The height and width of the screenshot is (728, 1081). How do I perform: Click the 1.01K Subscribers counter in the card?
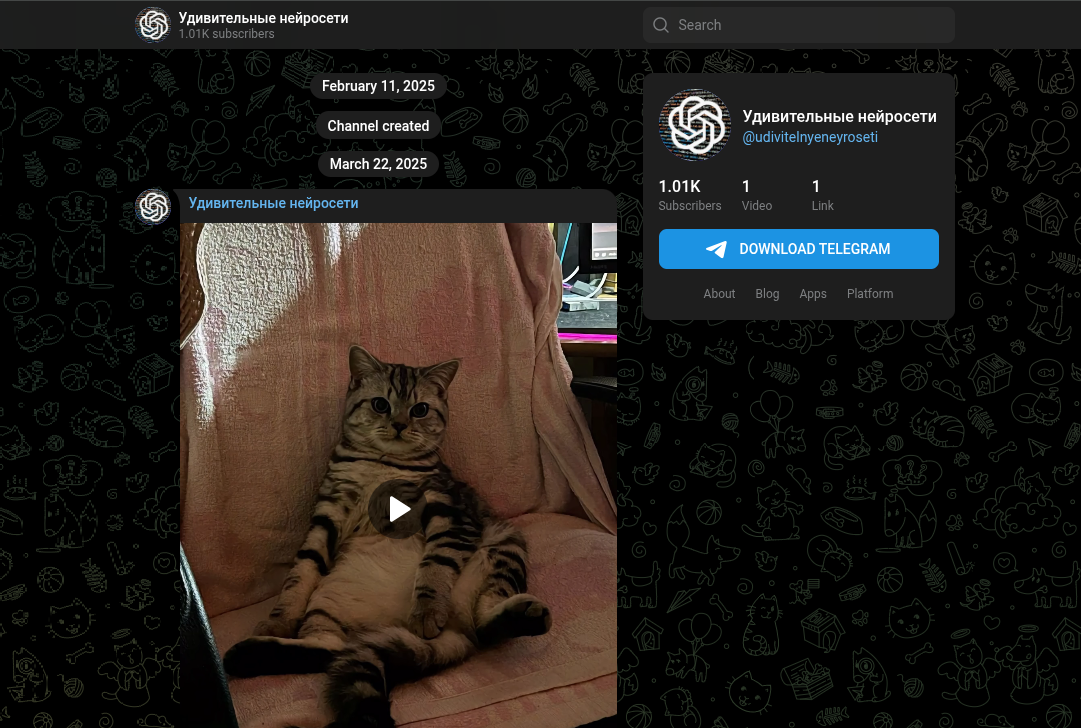[689, 195]
